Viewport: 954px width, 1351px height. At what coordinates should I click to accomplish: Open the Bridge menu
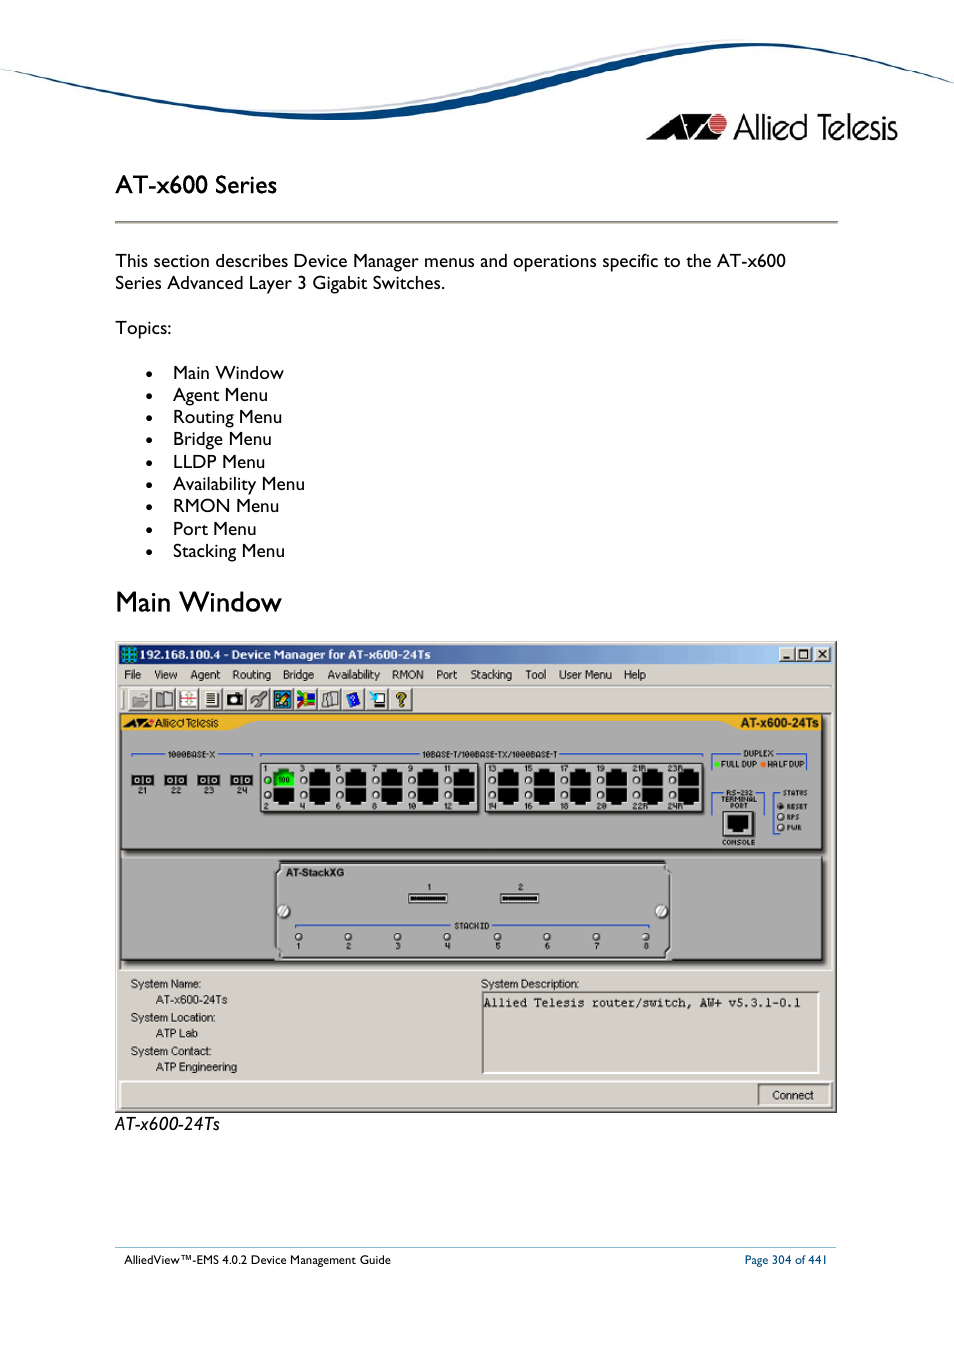(298, 675)
